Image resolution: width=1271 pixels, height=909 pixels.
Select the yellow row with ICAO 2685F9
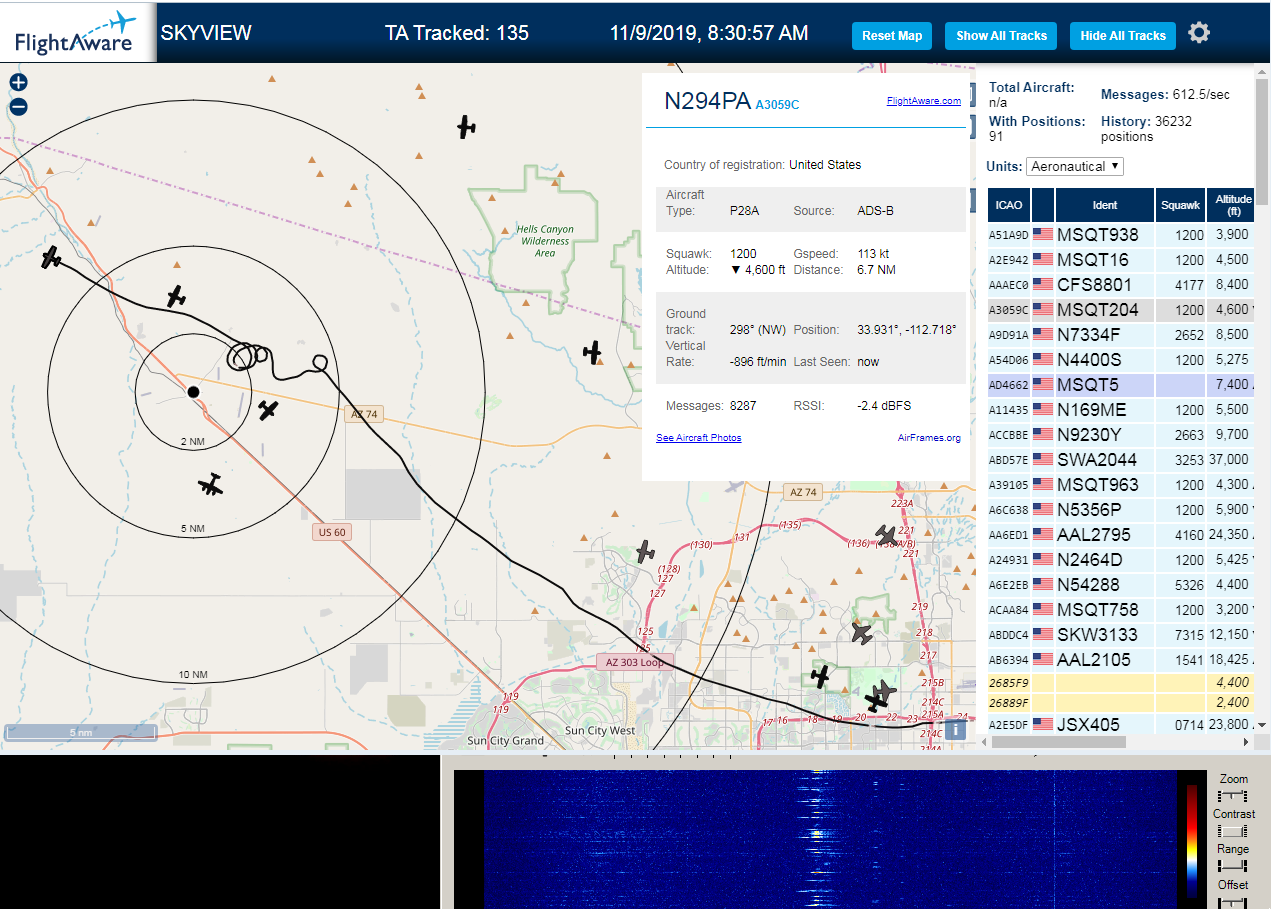[1120, 682]
